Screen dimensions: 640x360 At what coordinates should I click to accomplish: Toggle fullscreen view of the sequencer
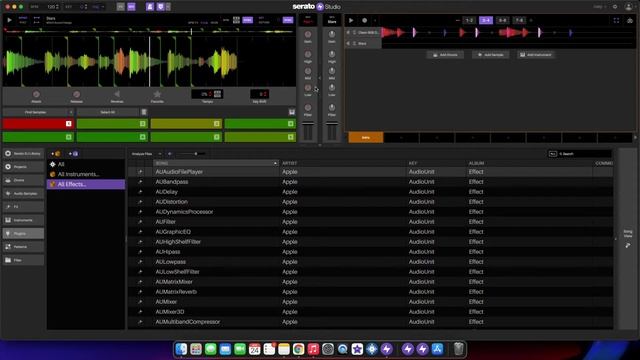pos(616,20)
